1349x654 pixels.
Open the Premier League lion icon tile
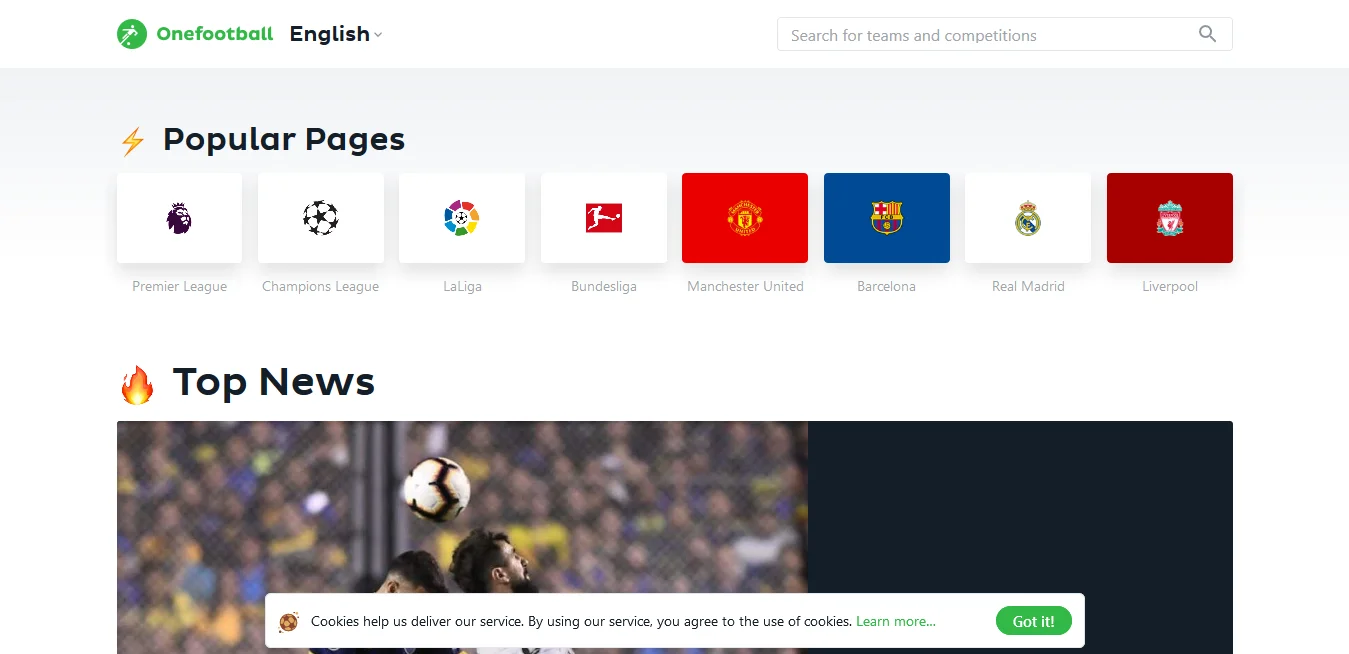tap(179, 218)
